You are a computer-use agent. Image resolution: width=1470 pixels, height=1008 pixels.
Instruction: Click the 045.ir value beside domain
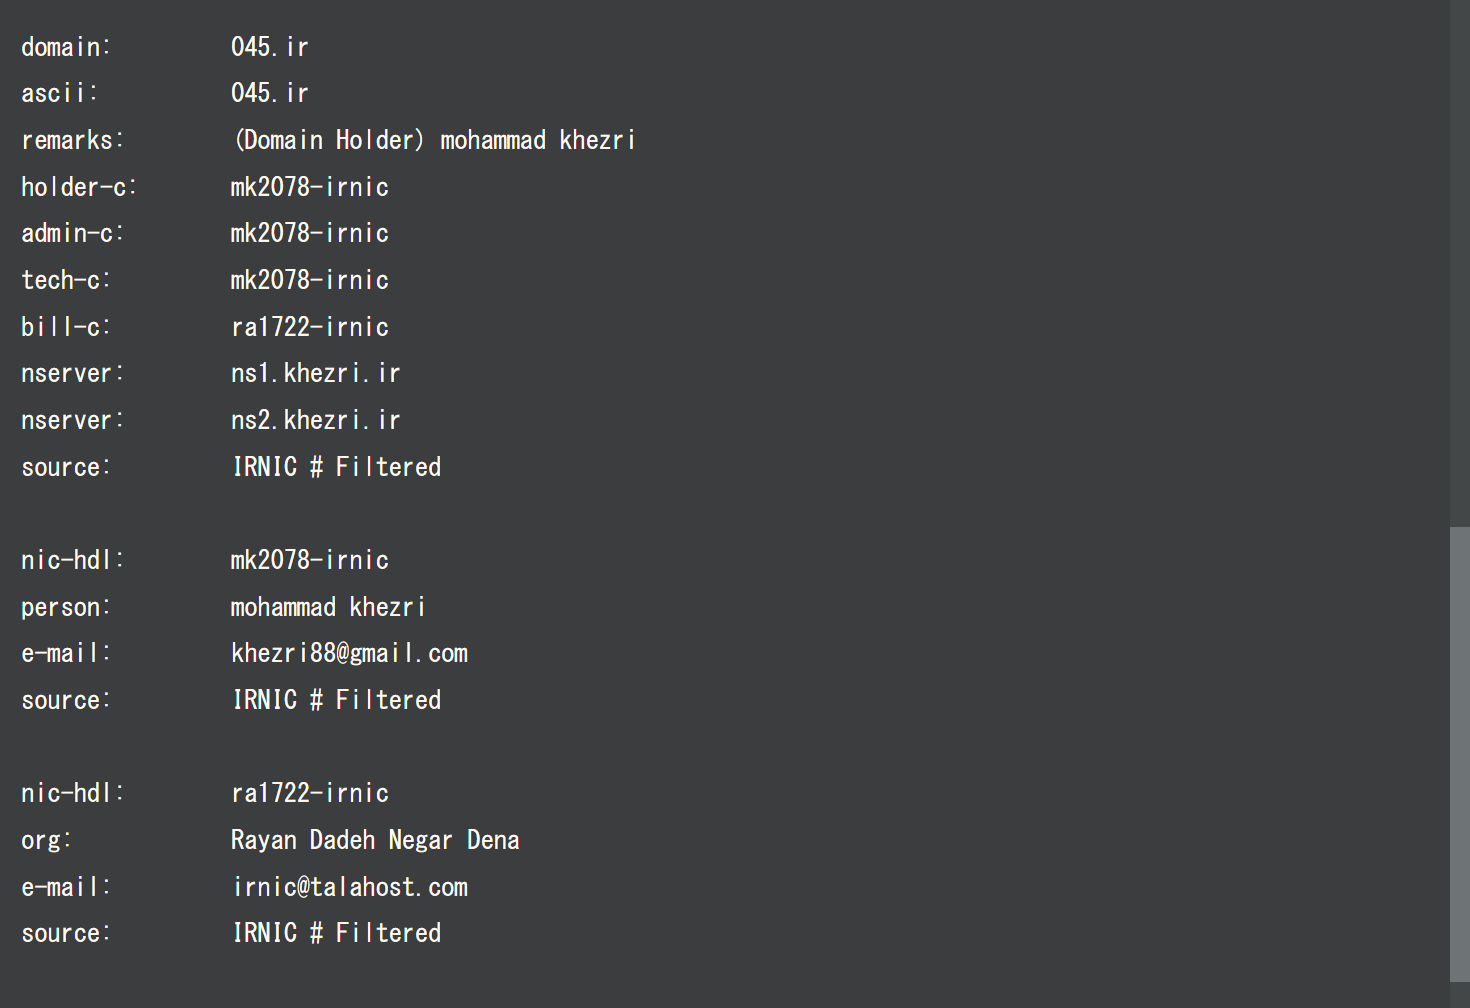(x=269, y=47)
